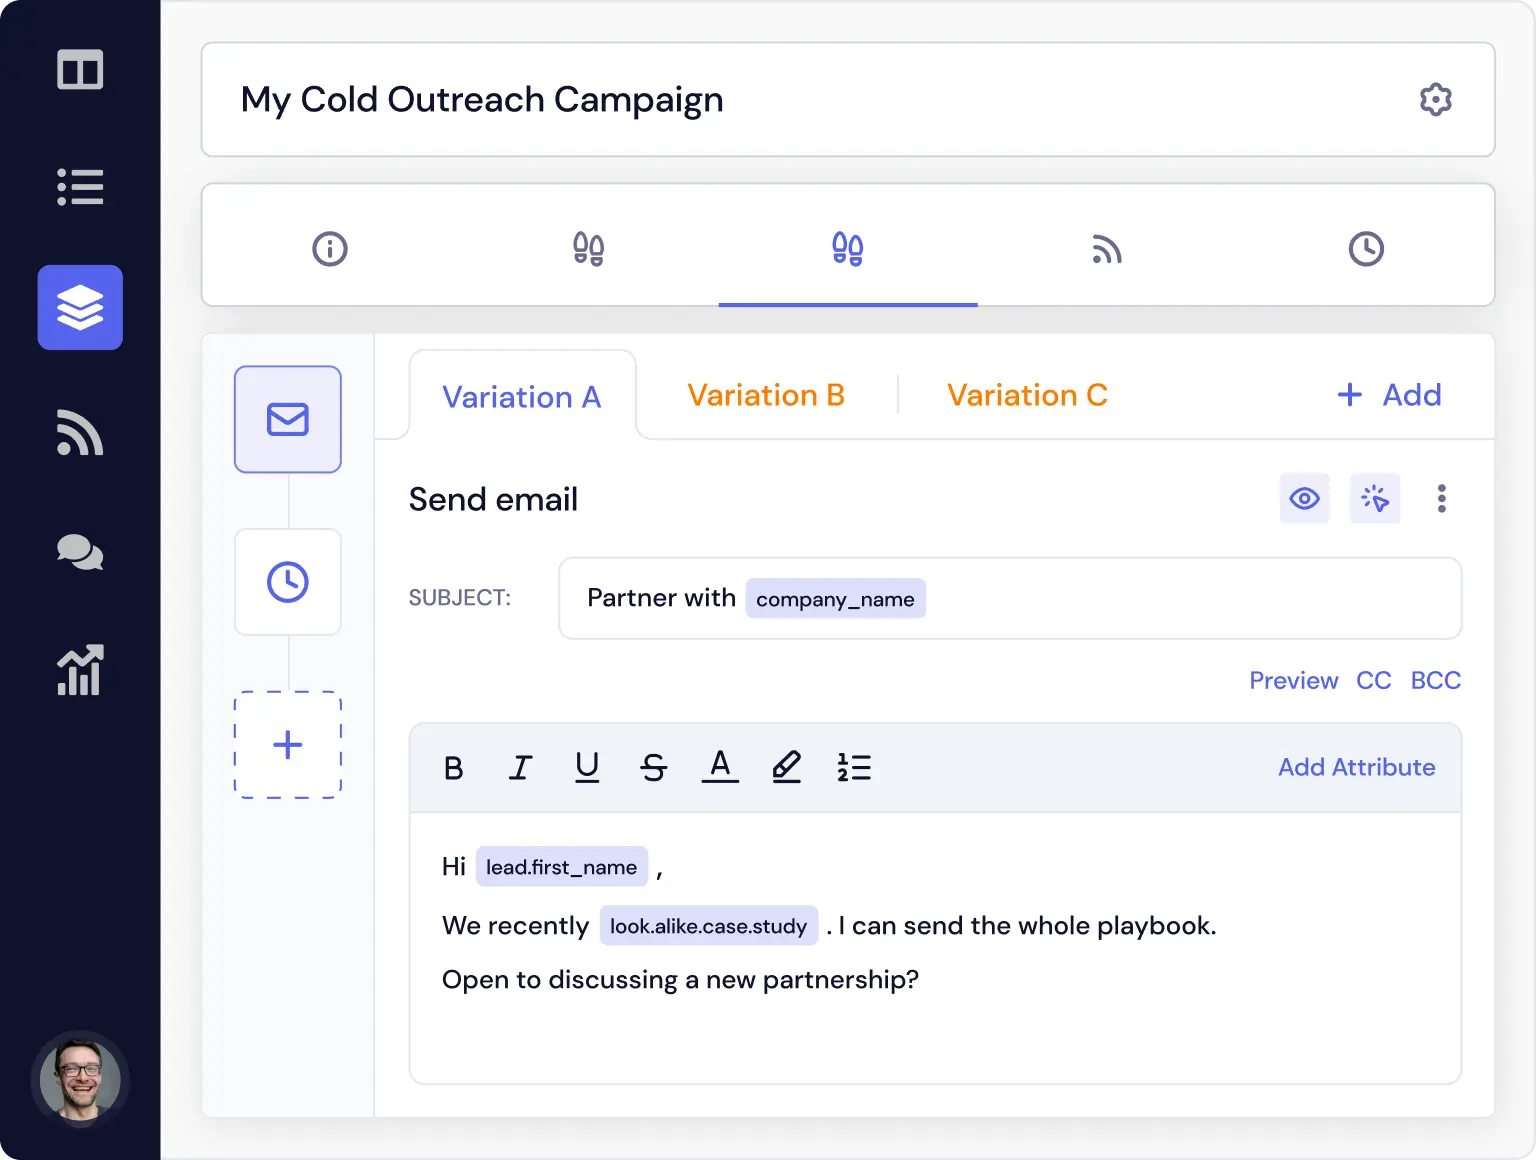1536x1160 pixels.
Task: Add a new sequence step
Action: coord(288,745)
